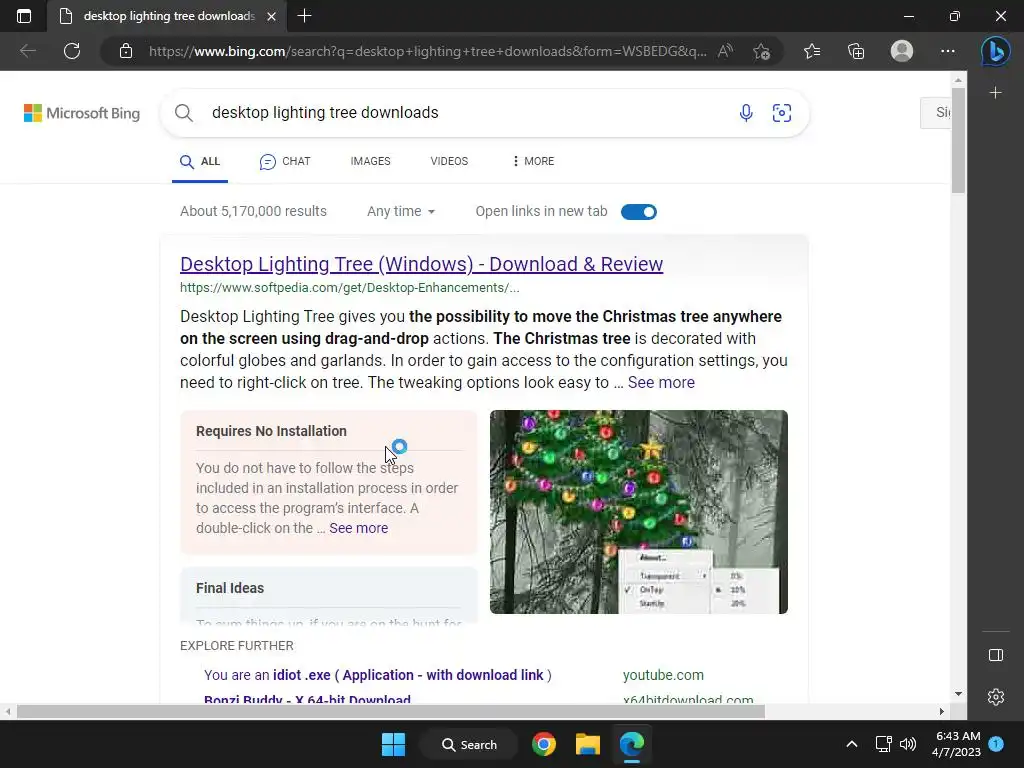
Task: Open the clock and date 6:43 AM
Action: tap(957, 744)
